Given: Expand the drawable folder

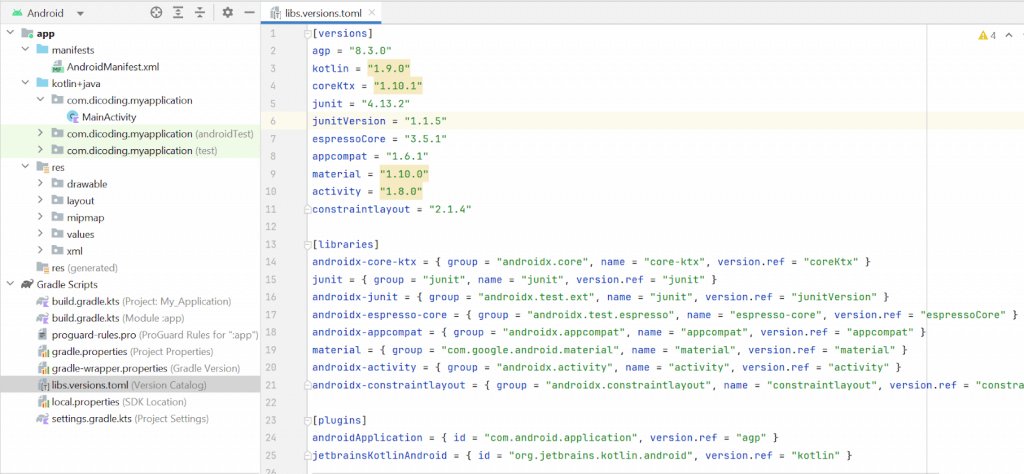Looking at the screenshot, I should coord(40,183).
